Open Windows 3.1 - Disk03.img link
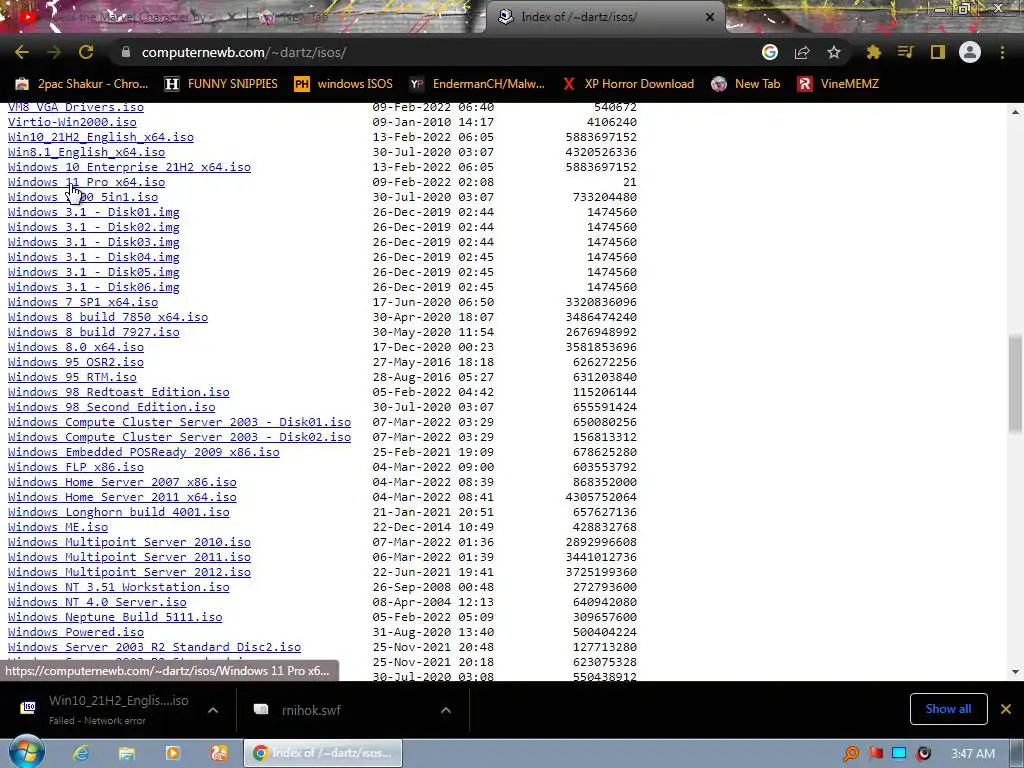Viewport: 1024px width, 768px height. tap(93, 242)
